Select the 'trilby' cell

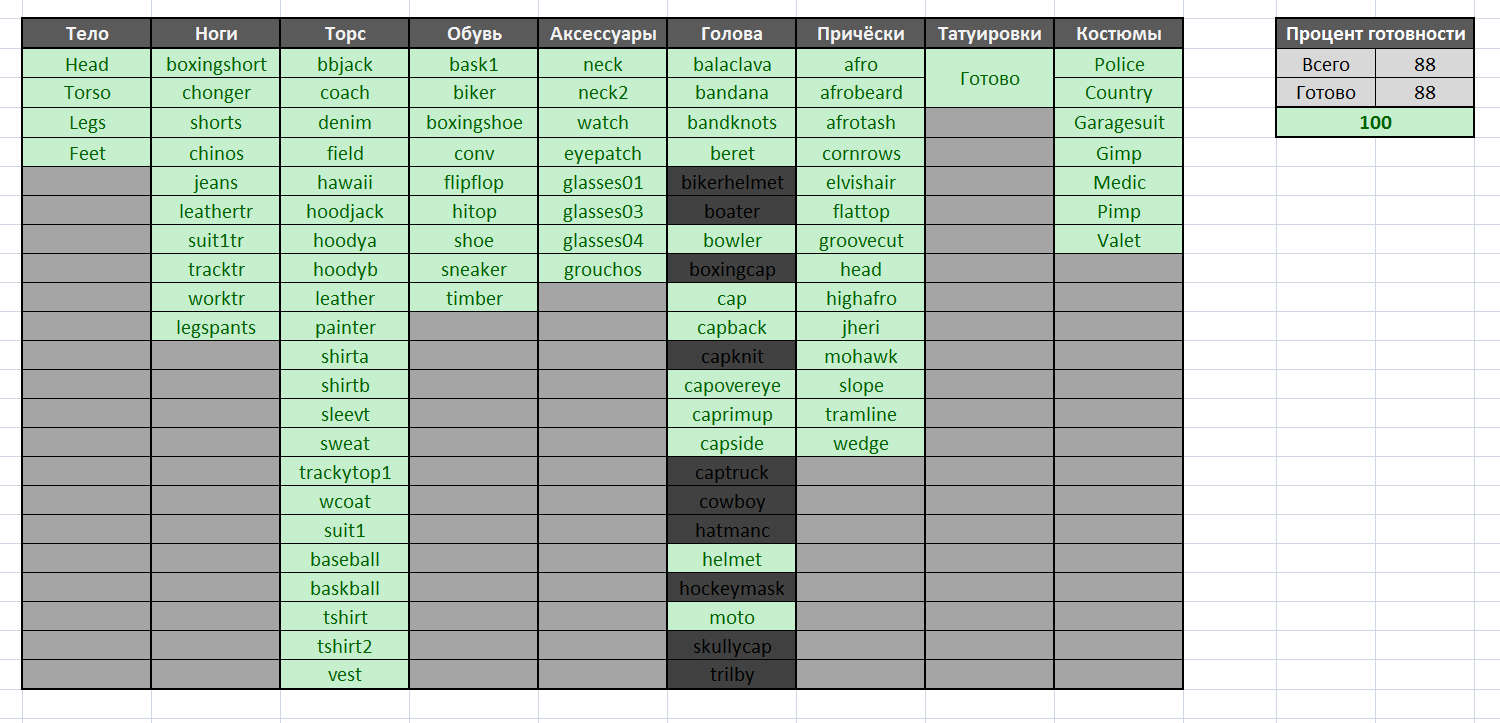click(x=732, y=675)
